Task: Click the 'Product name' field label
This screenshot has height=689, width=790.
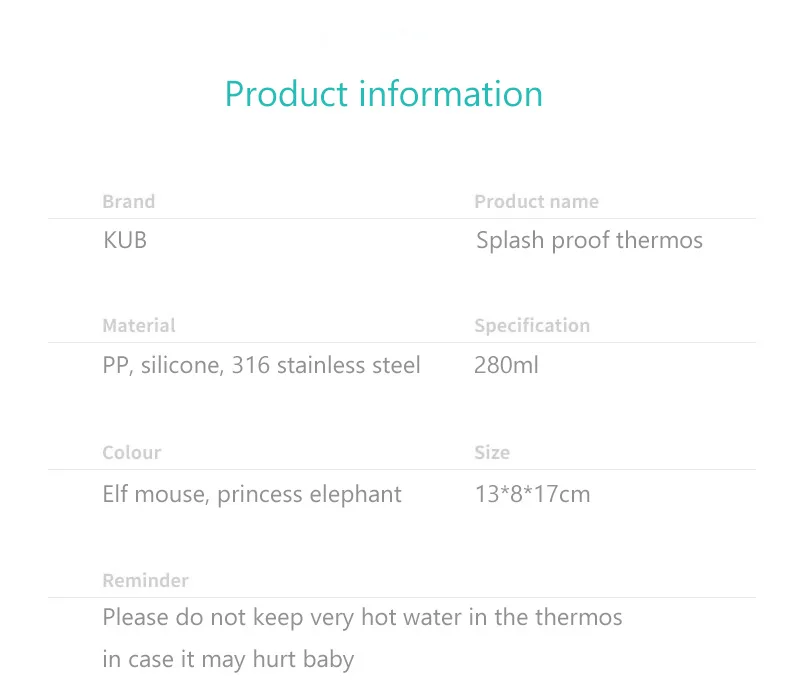Action: pyautogui.click(x=536, y=202)
